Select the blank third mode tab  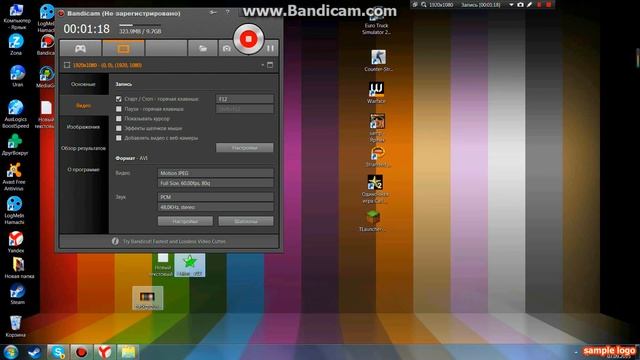point(166,49)
